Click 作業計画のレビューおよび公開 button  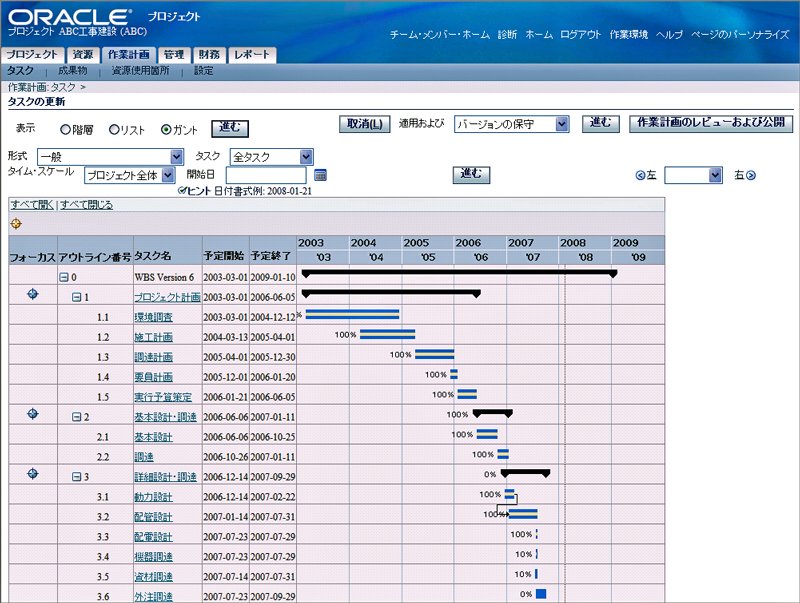coord(711,123)
